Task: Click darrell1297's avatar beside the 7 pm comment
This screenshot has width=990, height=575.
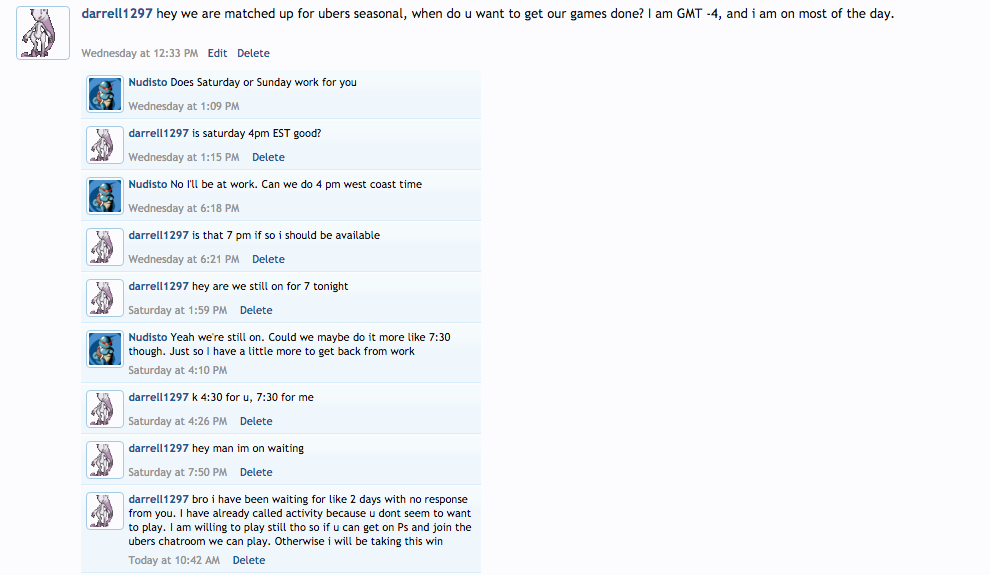Action: click(x=105, y=247)
